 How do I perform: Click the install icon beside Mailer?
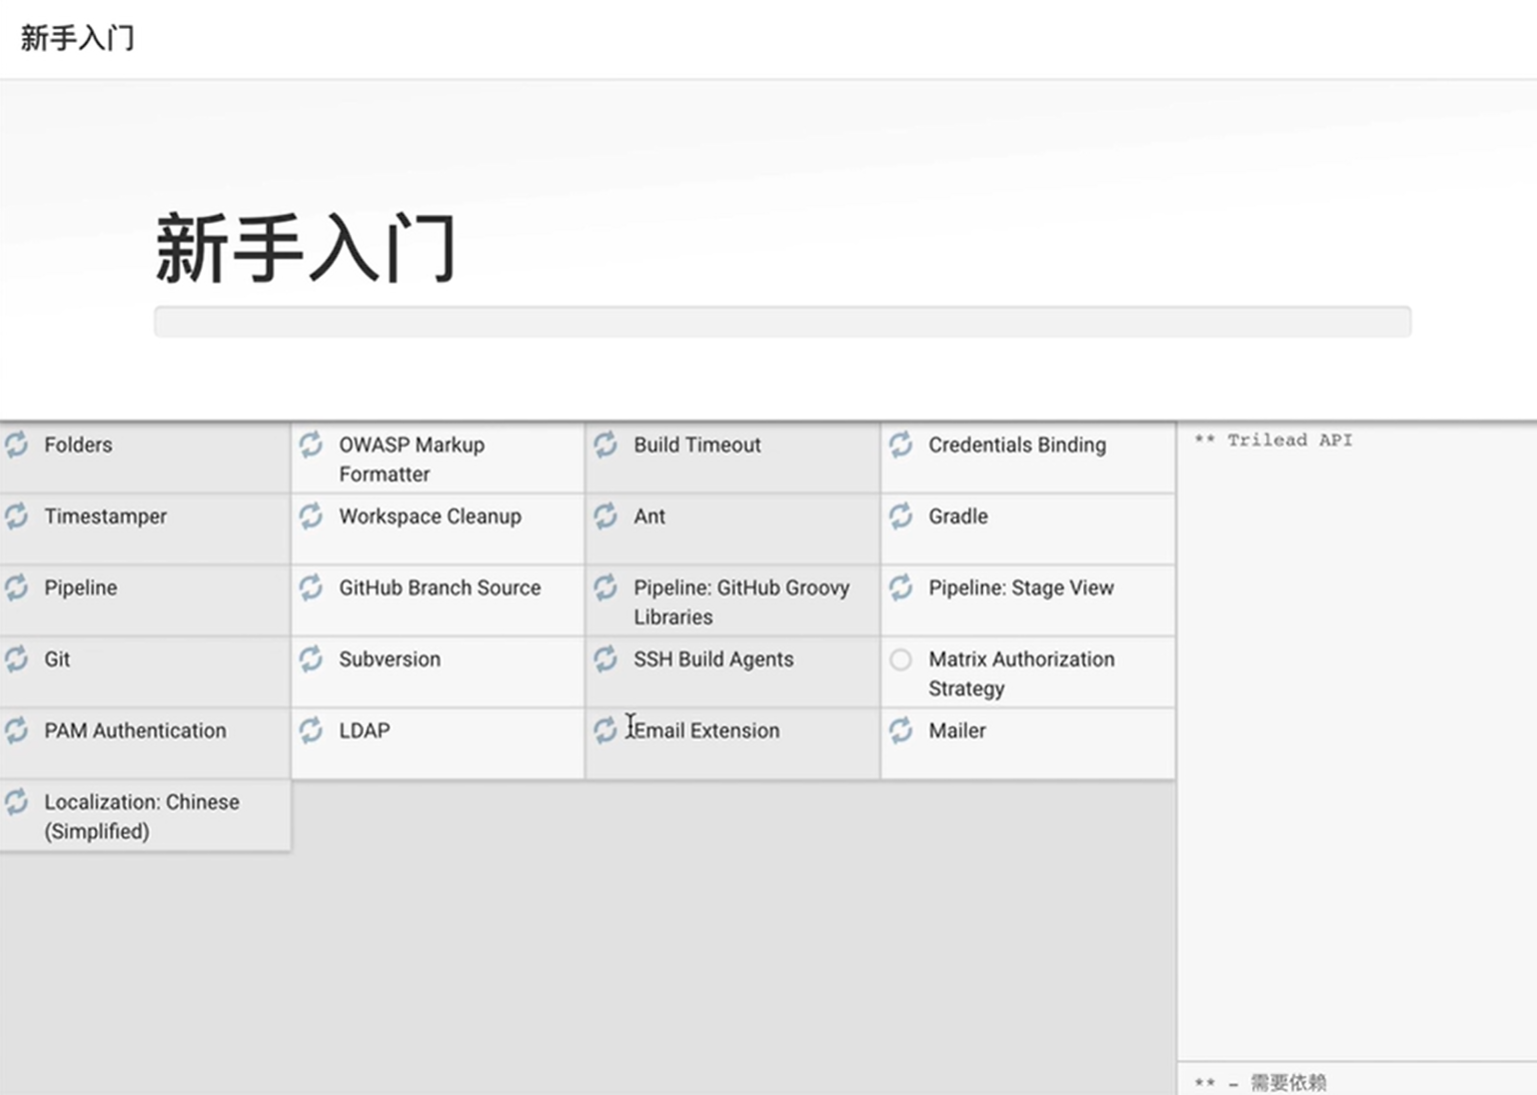(901, 730)
